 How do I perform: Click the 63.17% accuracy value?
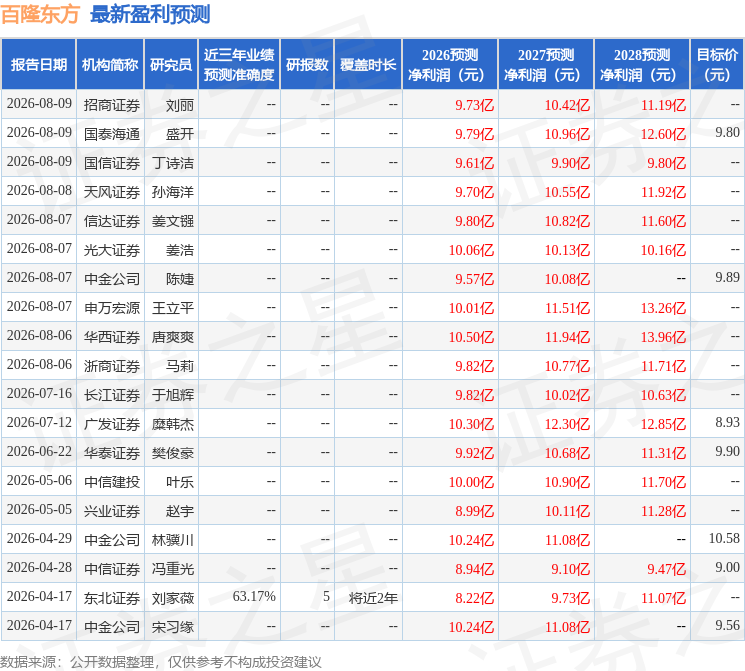point(254,597)
